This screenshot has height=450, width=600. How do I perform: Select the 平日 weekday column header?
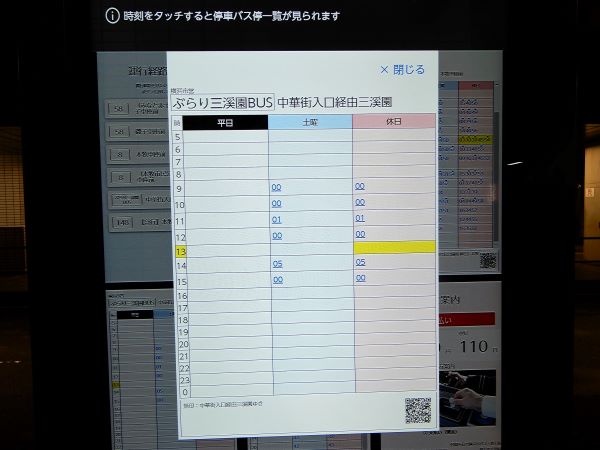tap(225, 122)
